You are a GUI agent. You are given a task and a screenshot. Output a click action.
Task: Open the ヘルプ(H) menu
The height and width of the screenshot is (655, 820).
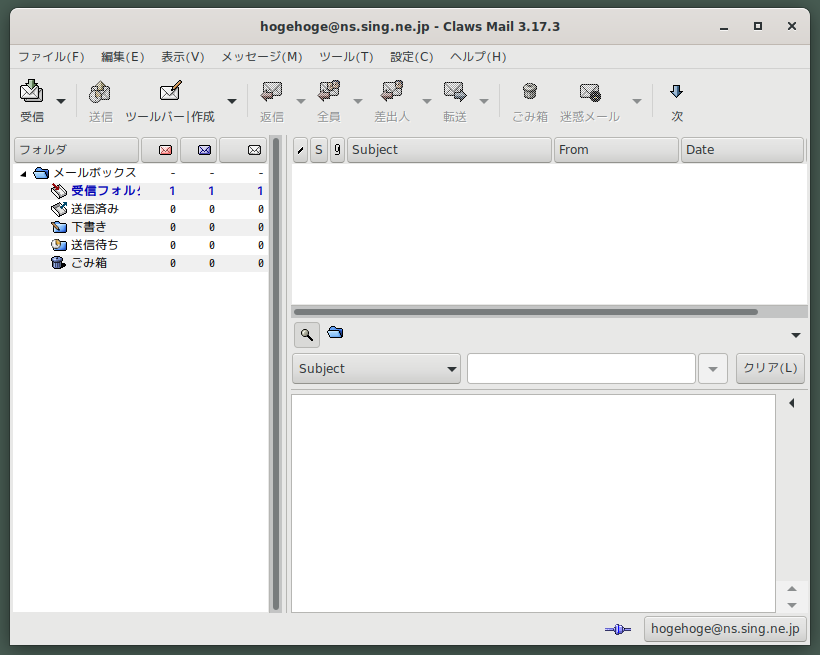tap(478, 57)
